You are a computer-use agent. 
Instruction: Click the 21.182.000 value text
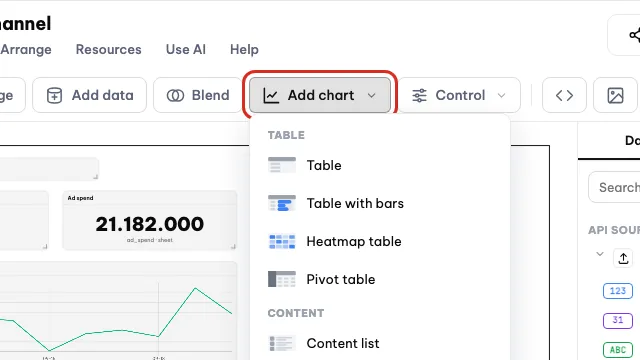(149, 224)
